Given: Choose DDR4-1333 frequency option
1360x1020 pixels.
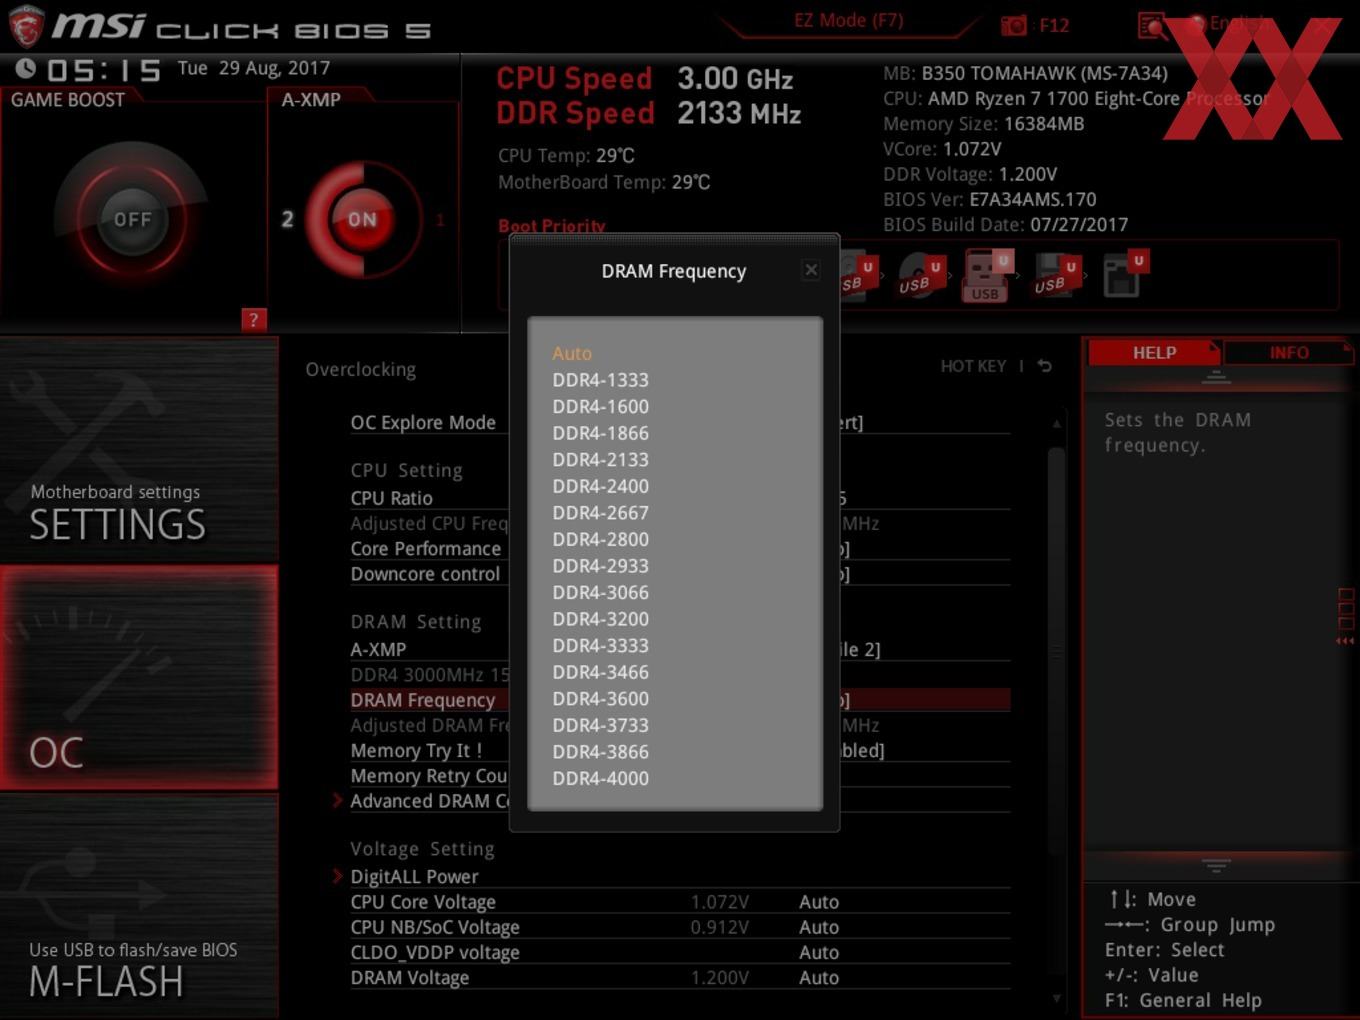Looking at the screenshot, I should tap(600, 380).
